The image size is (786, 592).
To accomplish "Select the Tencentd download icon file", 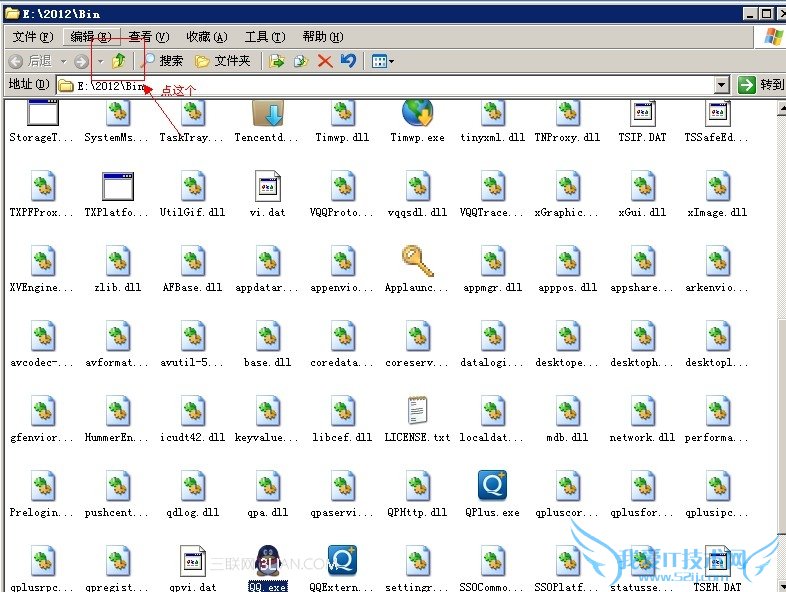I will pyautogui.click(x=267, y=113).
